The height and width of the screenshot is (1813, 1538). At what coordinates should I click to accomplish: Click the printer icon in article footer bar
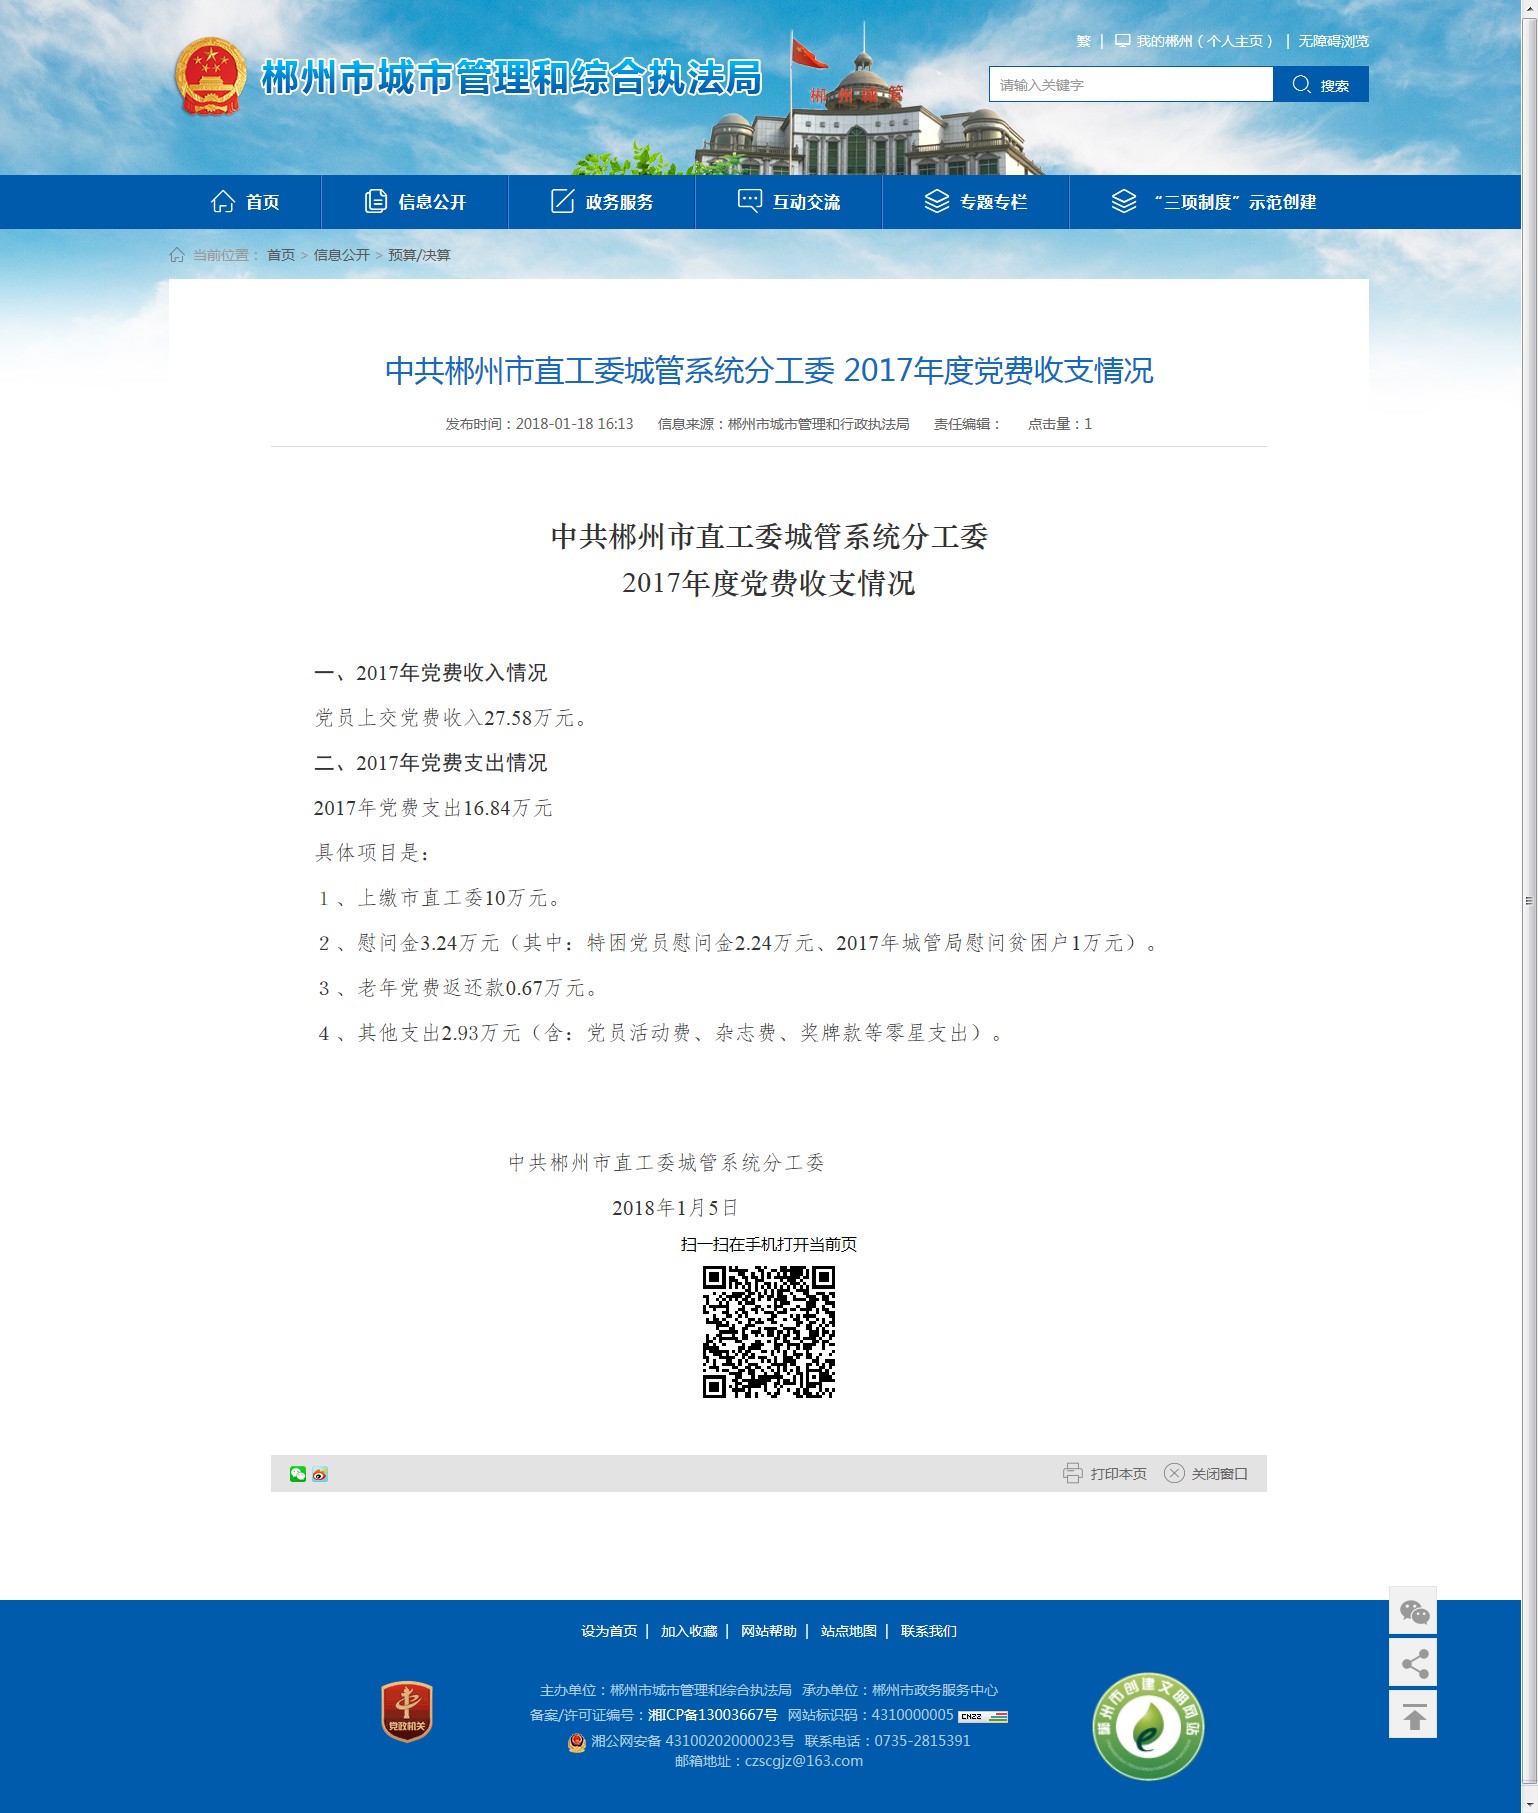click(x=1073, y=1473)
